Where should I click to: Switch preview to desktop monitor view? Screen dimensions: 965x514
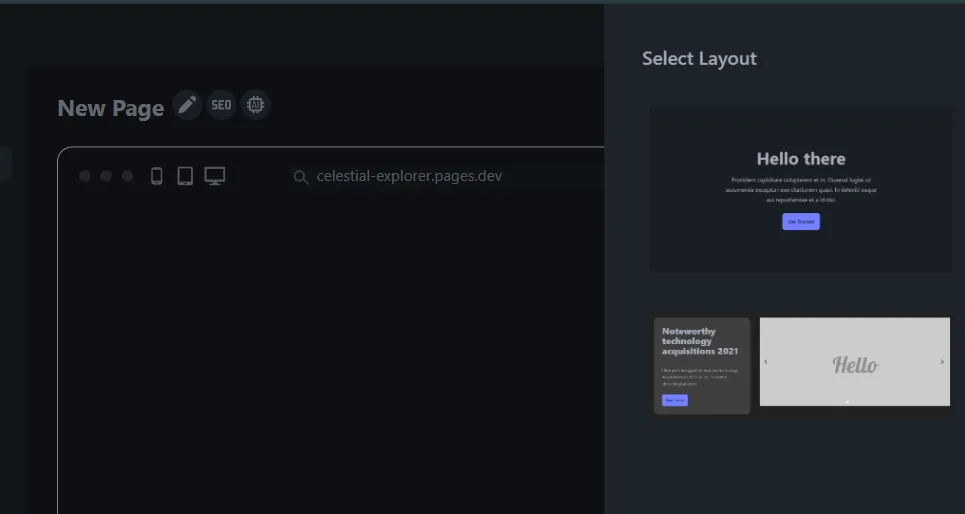click(215, 176)
